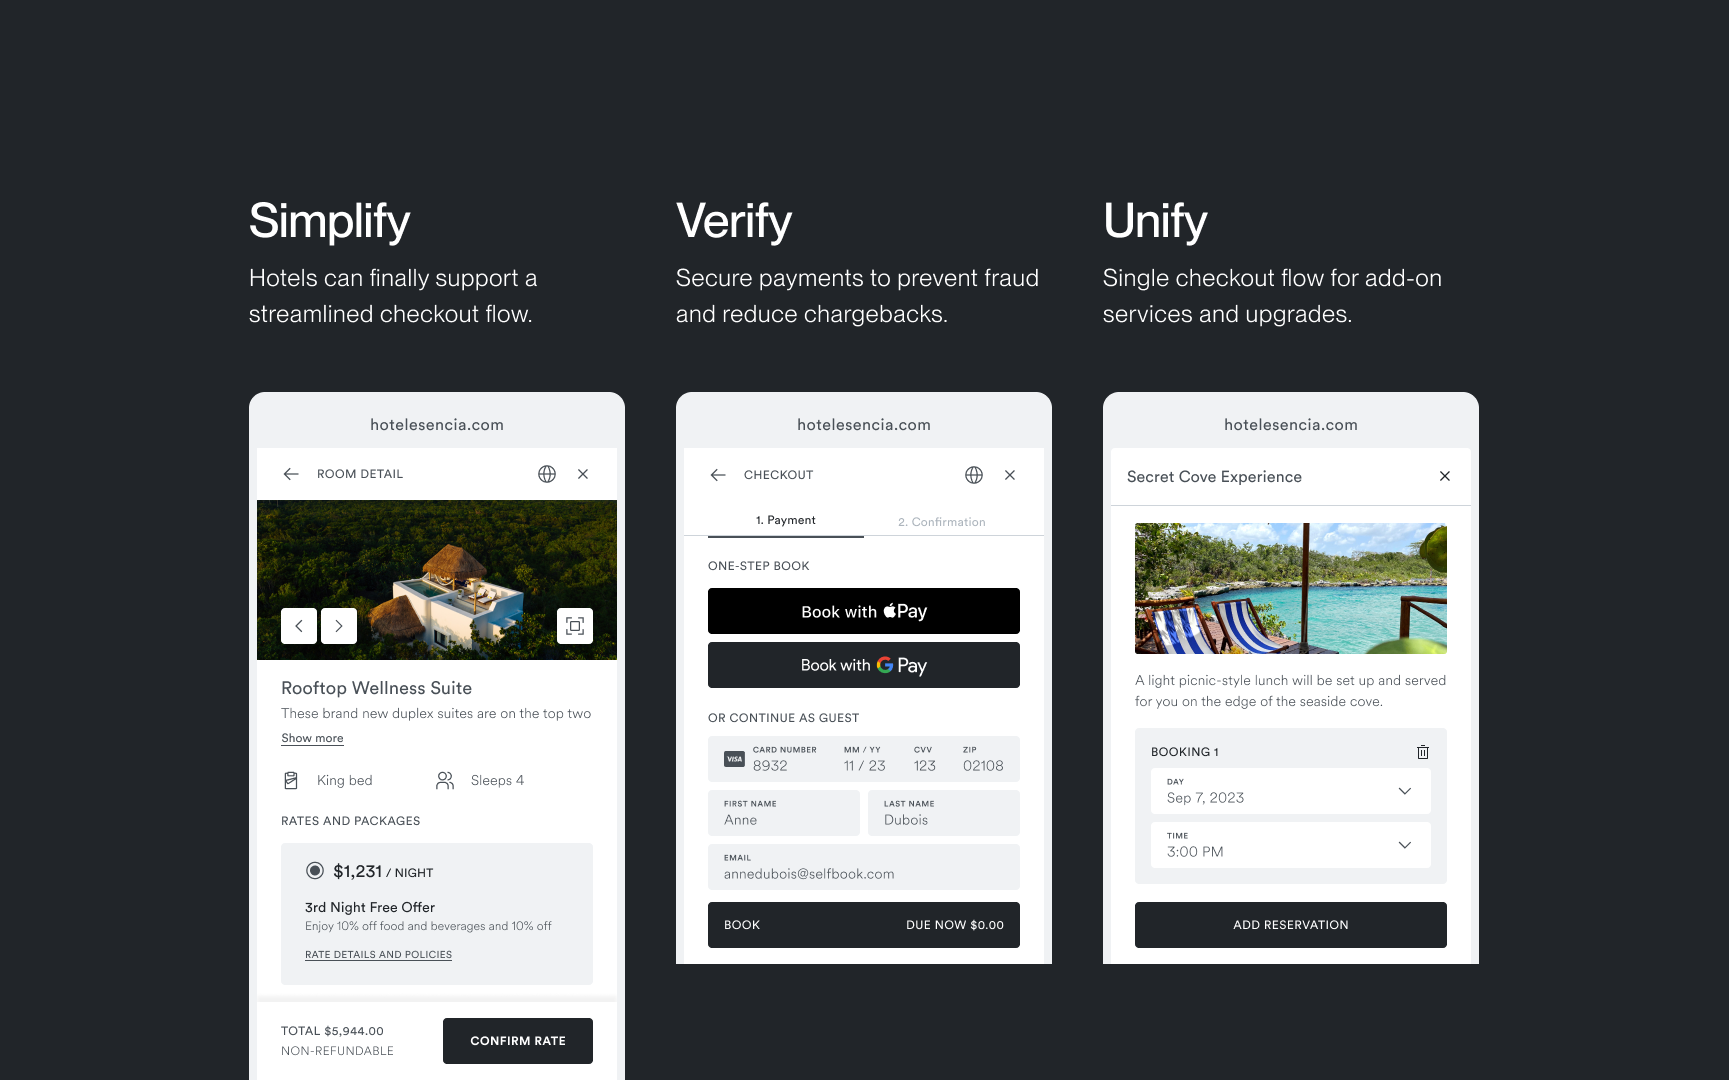Click the globe icon in Checkout header

pyautogui.click(x=974, y=475)
